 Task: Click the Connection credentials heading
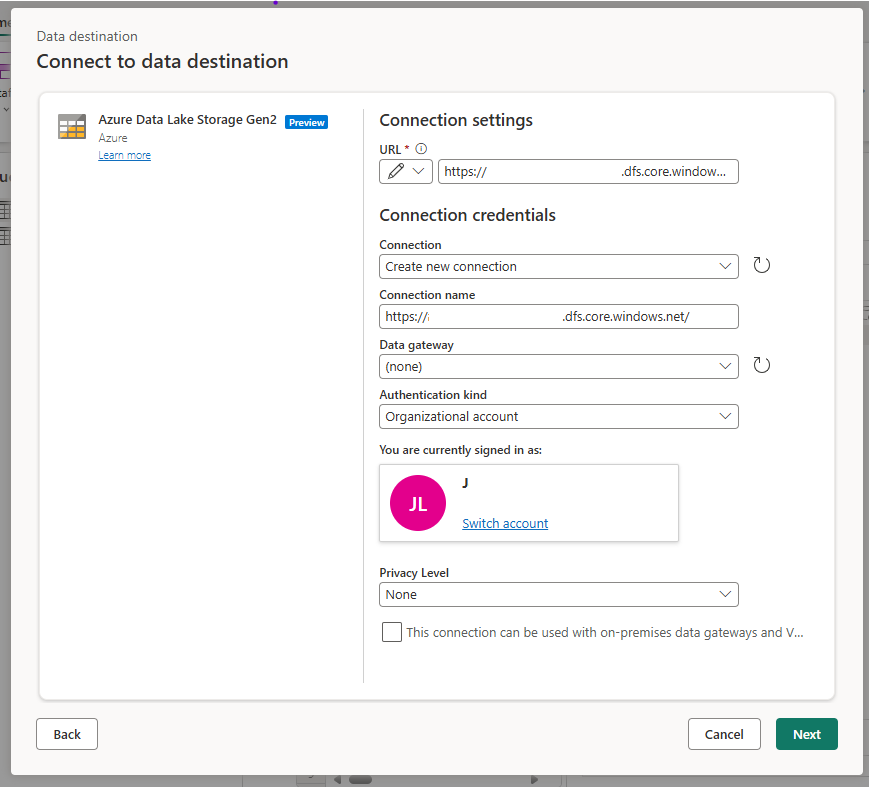pyautogui.click(x=467, y=215)
